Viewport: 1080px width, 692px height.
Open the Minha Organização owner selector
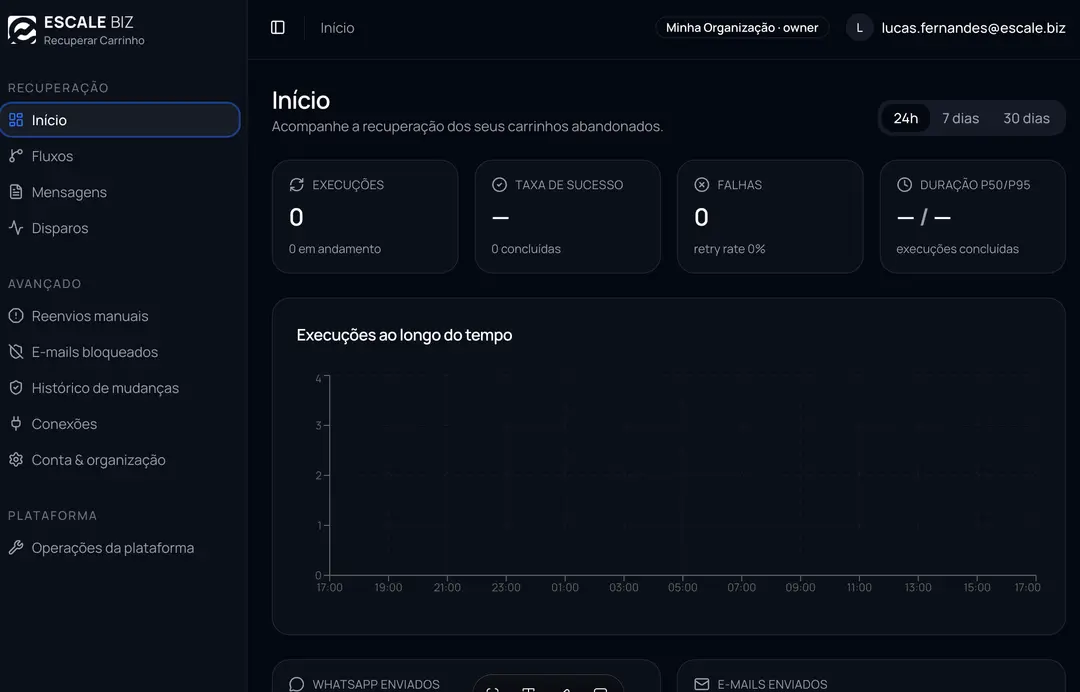click(x=742, y=28)
